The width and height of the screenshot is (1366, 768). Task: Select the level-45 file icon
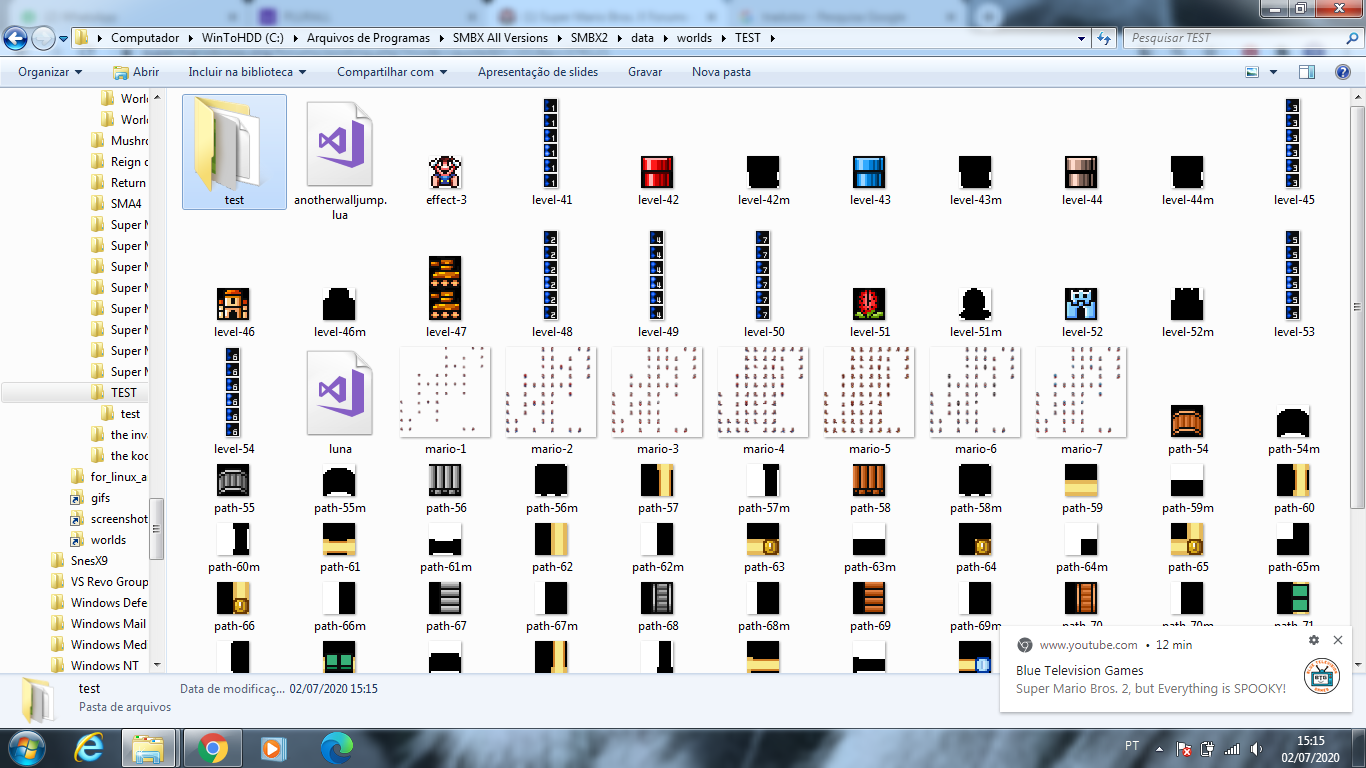pyautogui.click(x=1293, y=144)
